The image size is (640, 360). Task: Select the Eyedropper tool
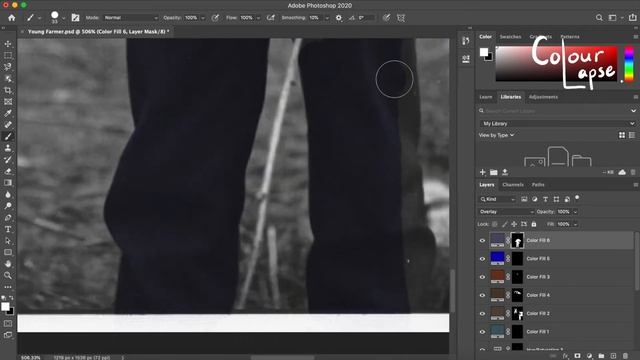[8, 113]
